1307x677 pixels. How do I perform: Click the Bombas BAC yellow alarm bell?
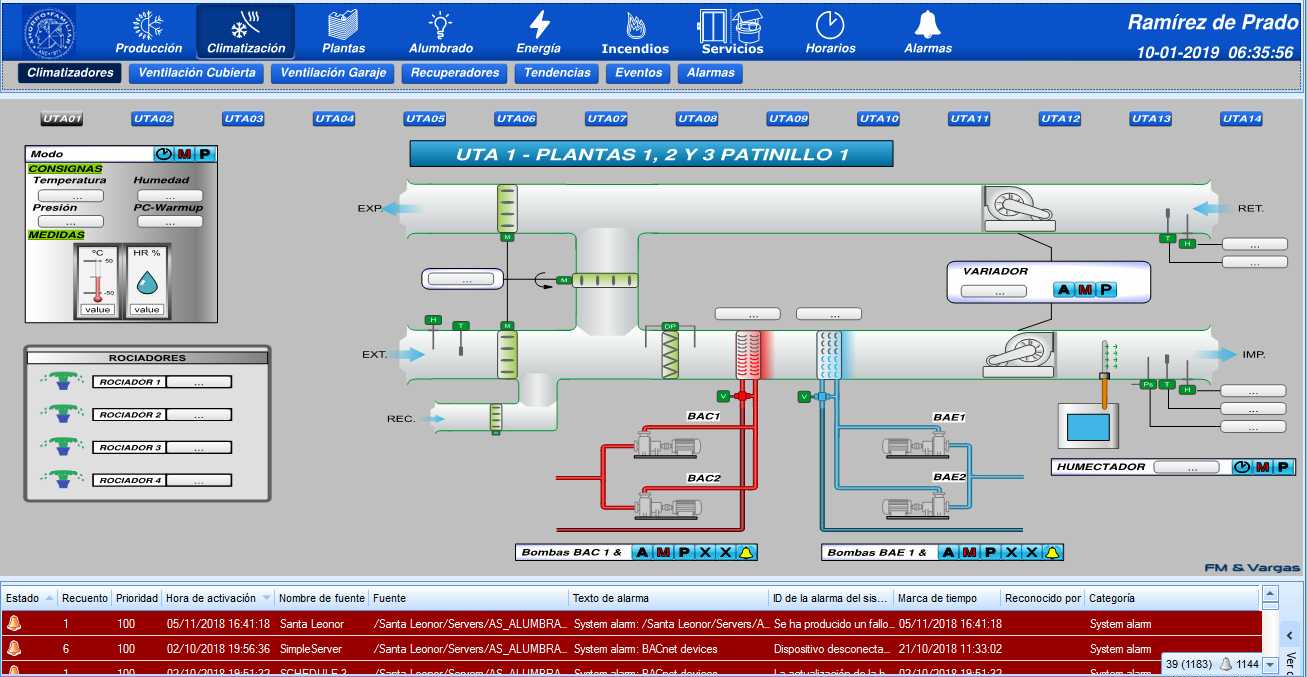tap(745, 553)
